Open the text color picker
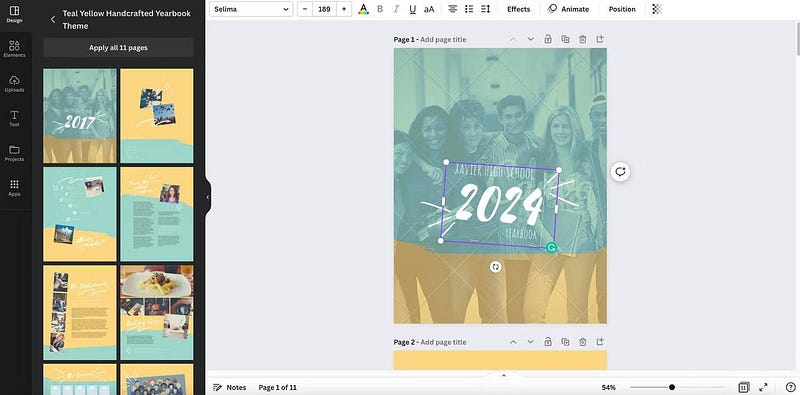 tap(363, 9)
